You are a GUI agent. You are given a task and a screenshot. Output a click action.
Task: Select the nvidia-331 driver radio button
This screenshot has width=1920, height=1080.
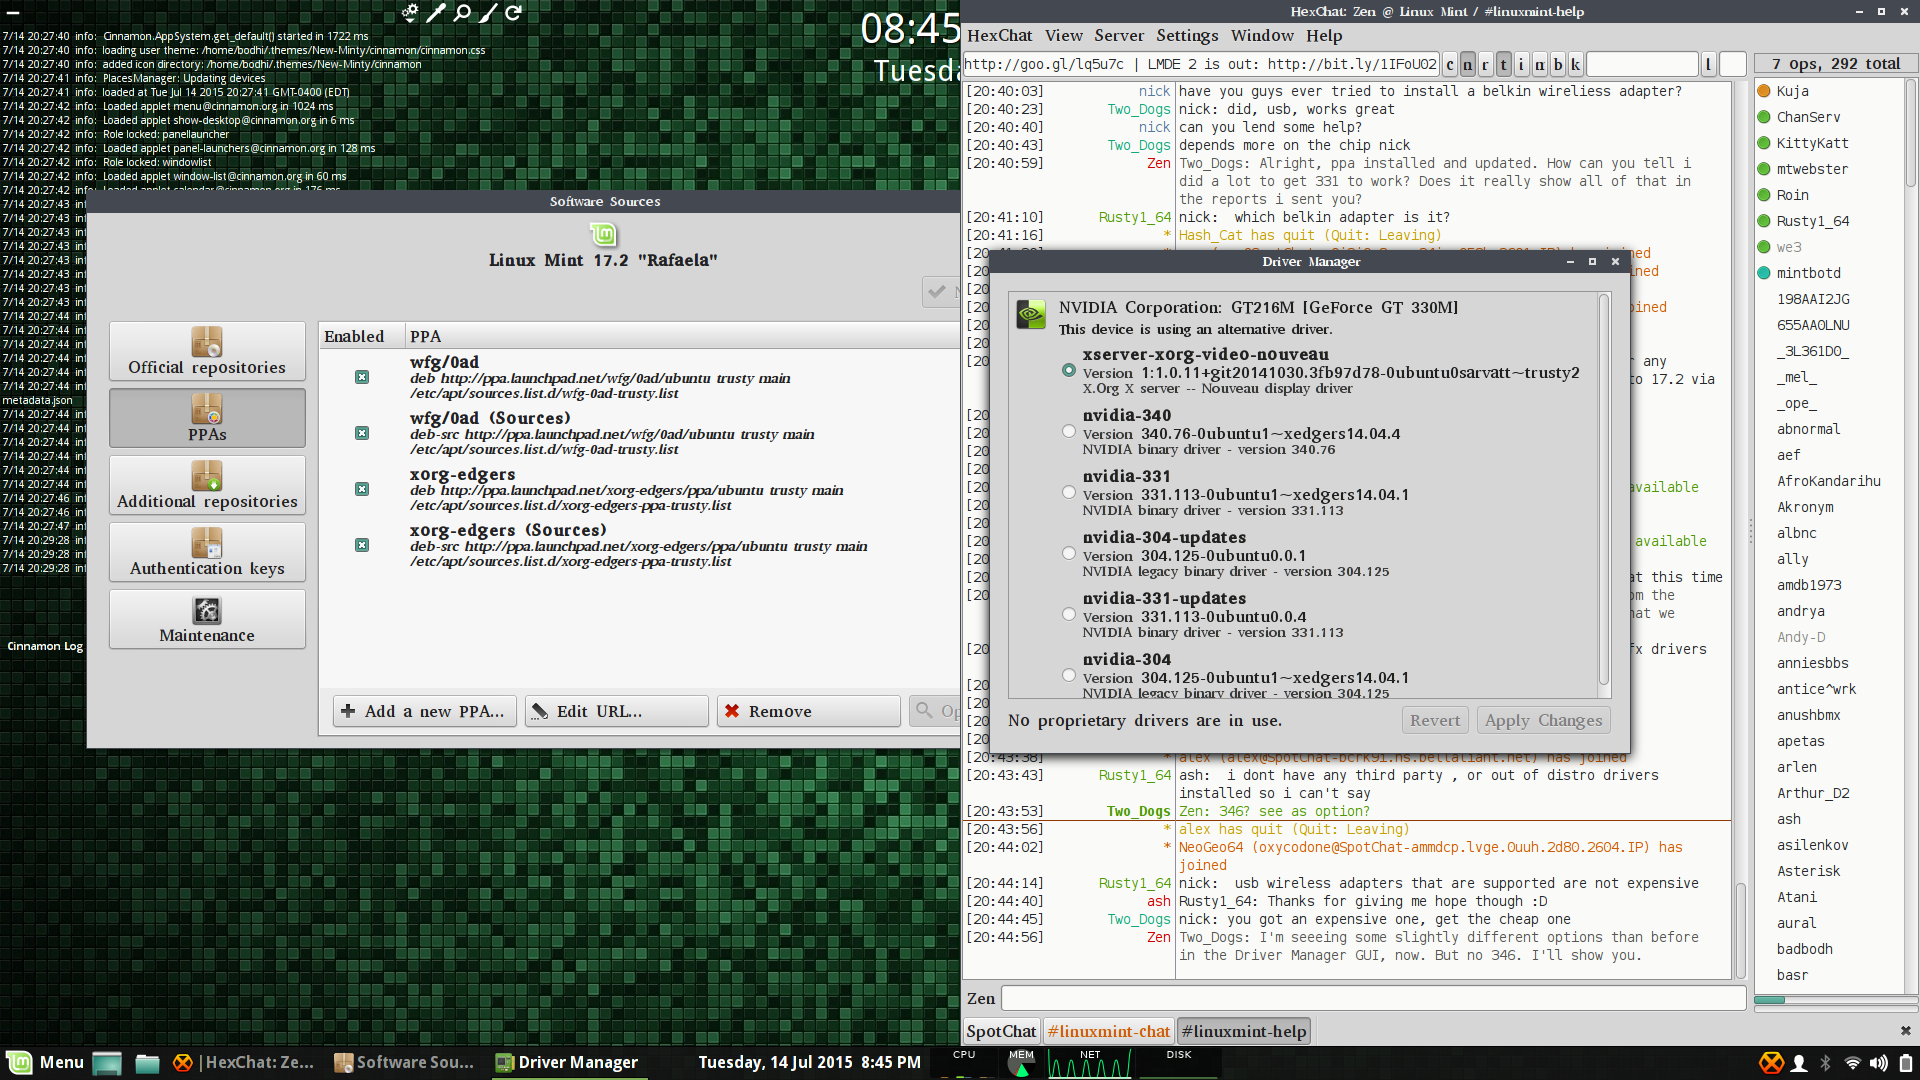click(x=1069, y=492)
